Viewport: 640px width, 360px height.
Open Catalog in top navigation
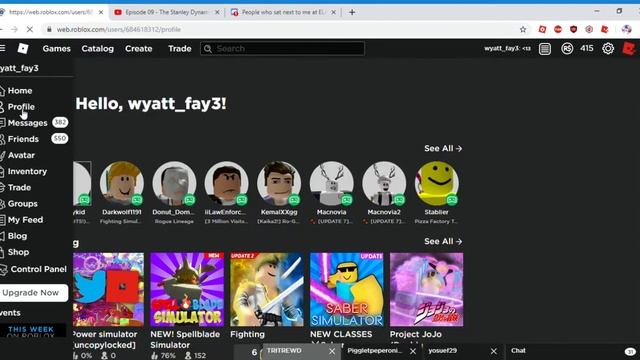coord(98,49)
